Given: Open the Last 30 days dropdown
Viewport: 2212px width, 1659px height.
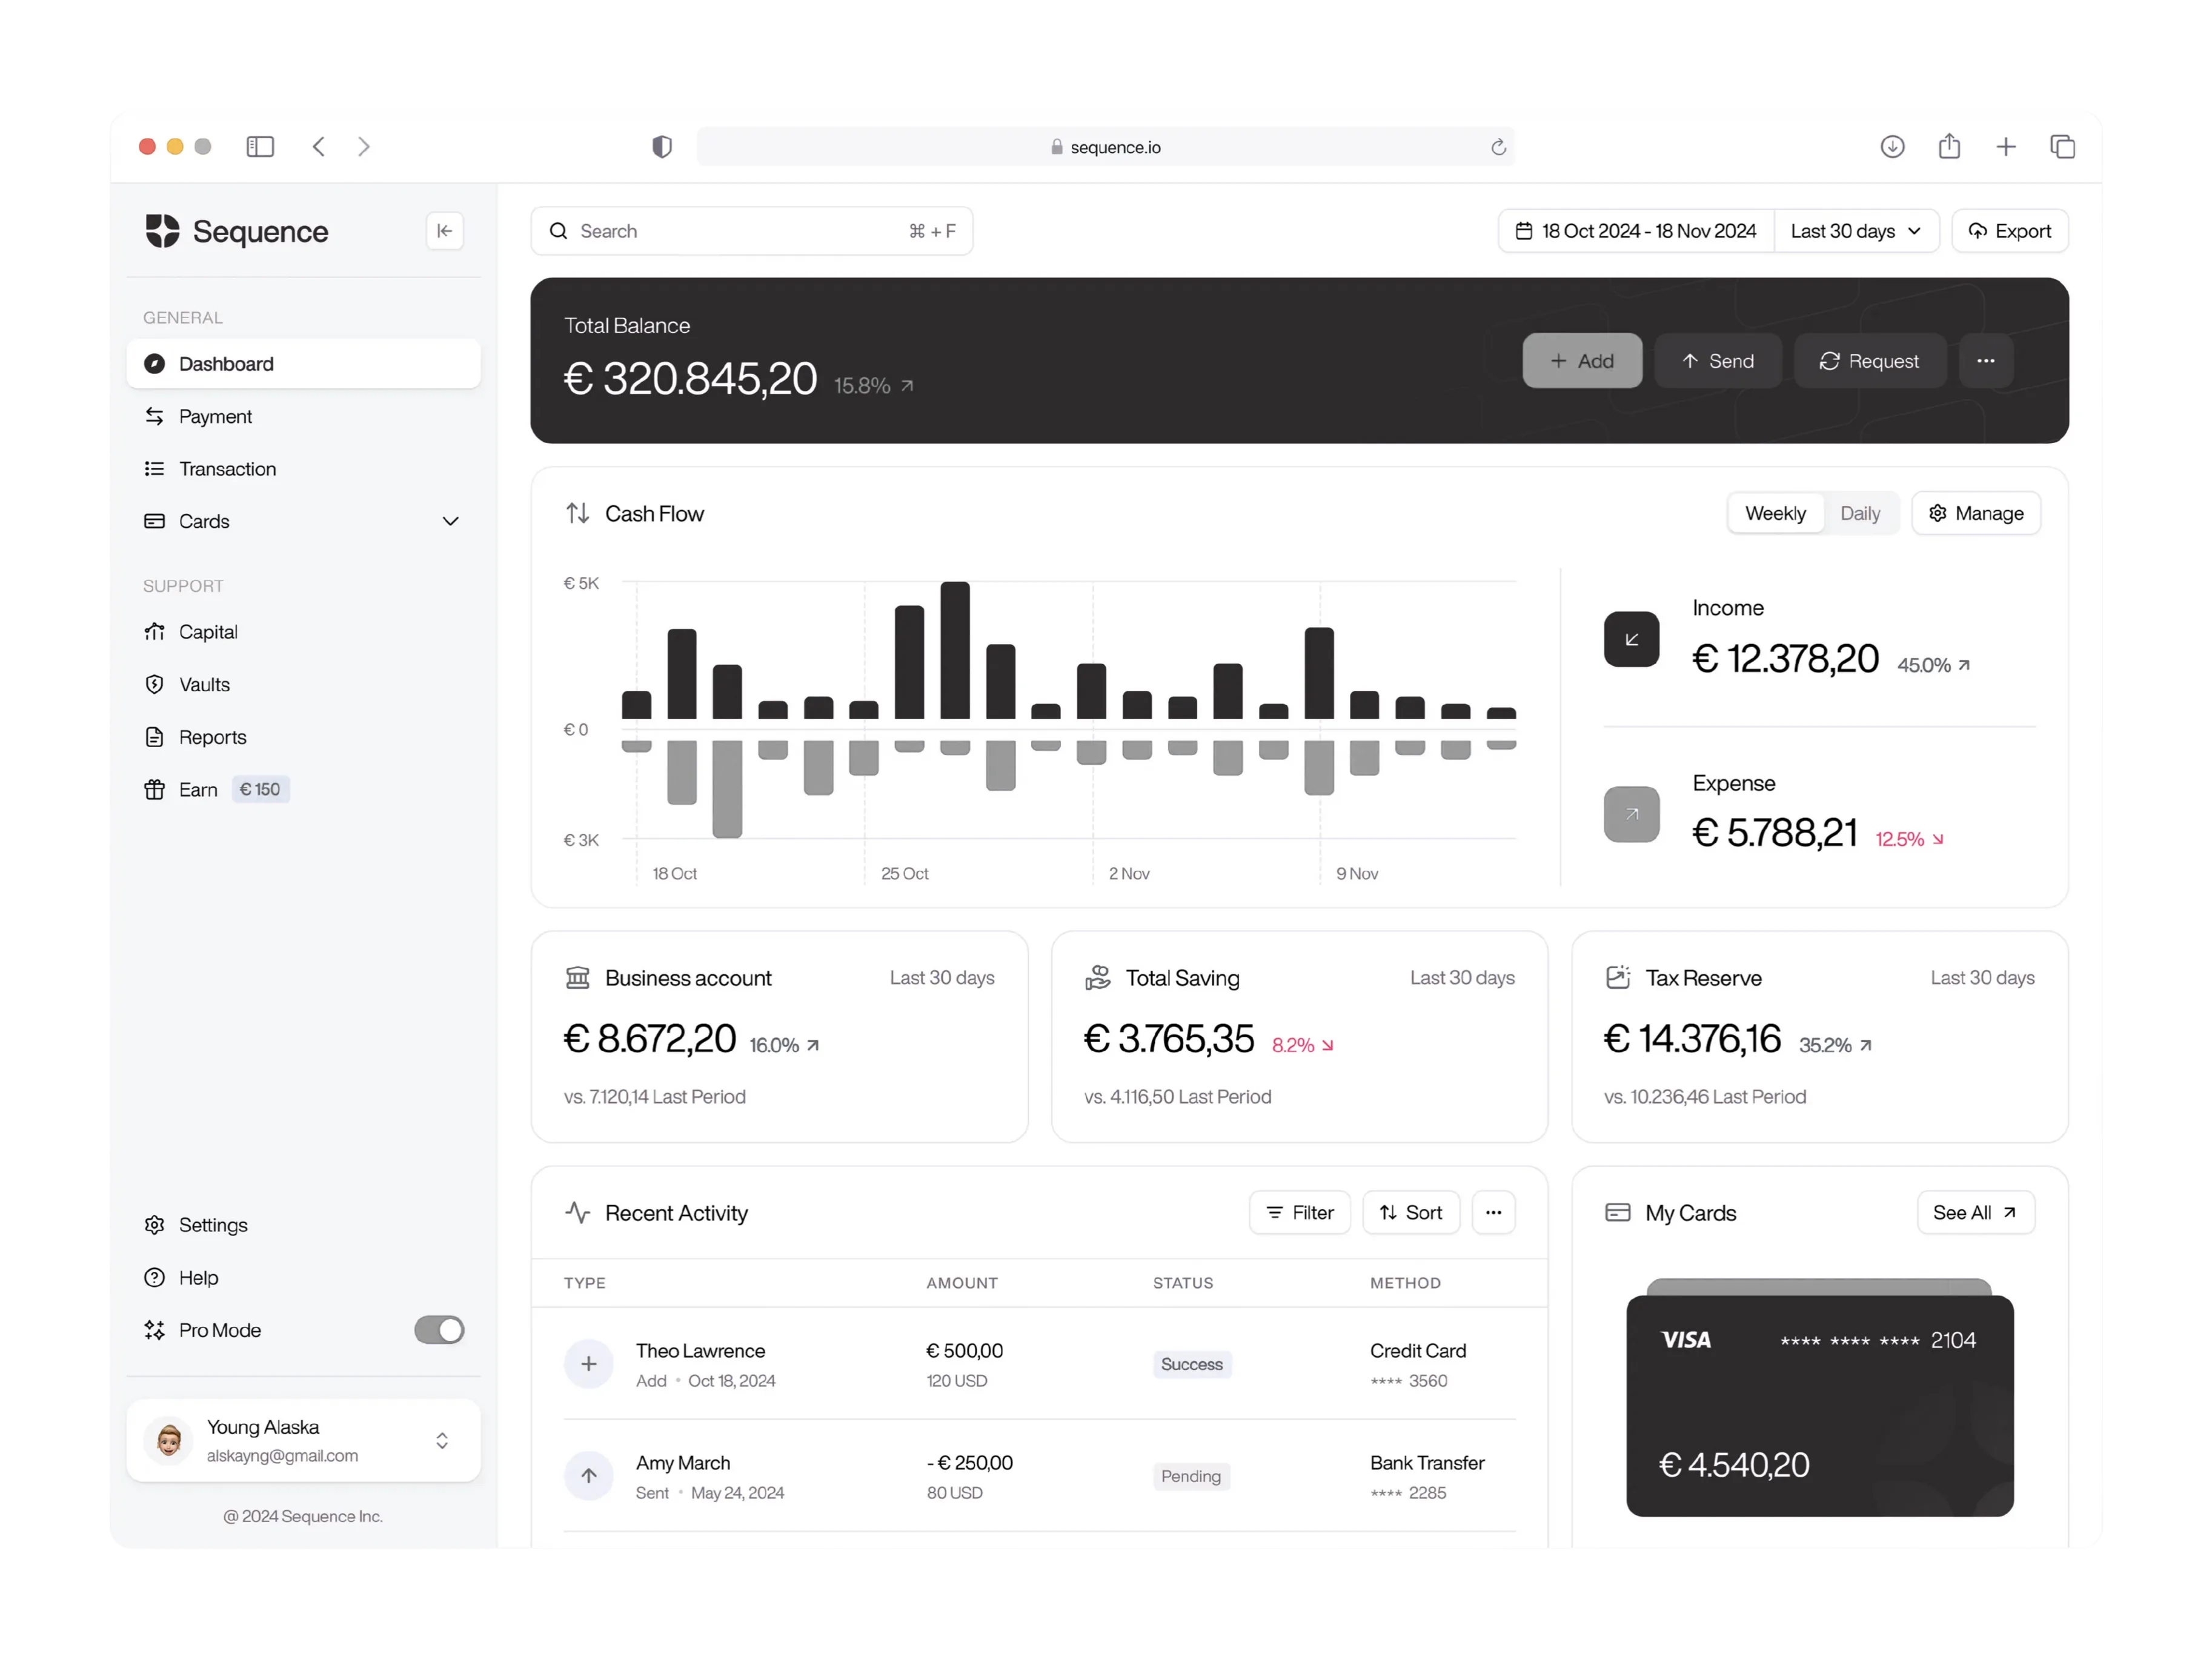Looking at the screenshot, I should (x=1855, y=231).
